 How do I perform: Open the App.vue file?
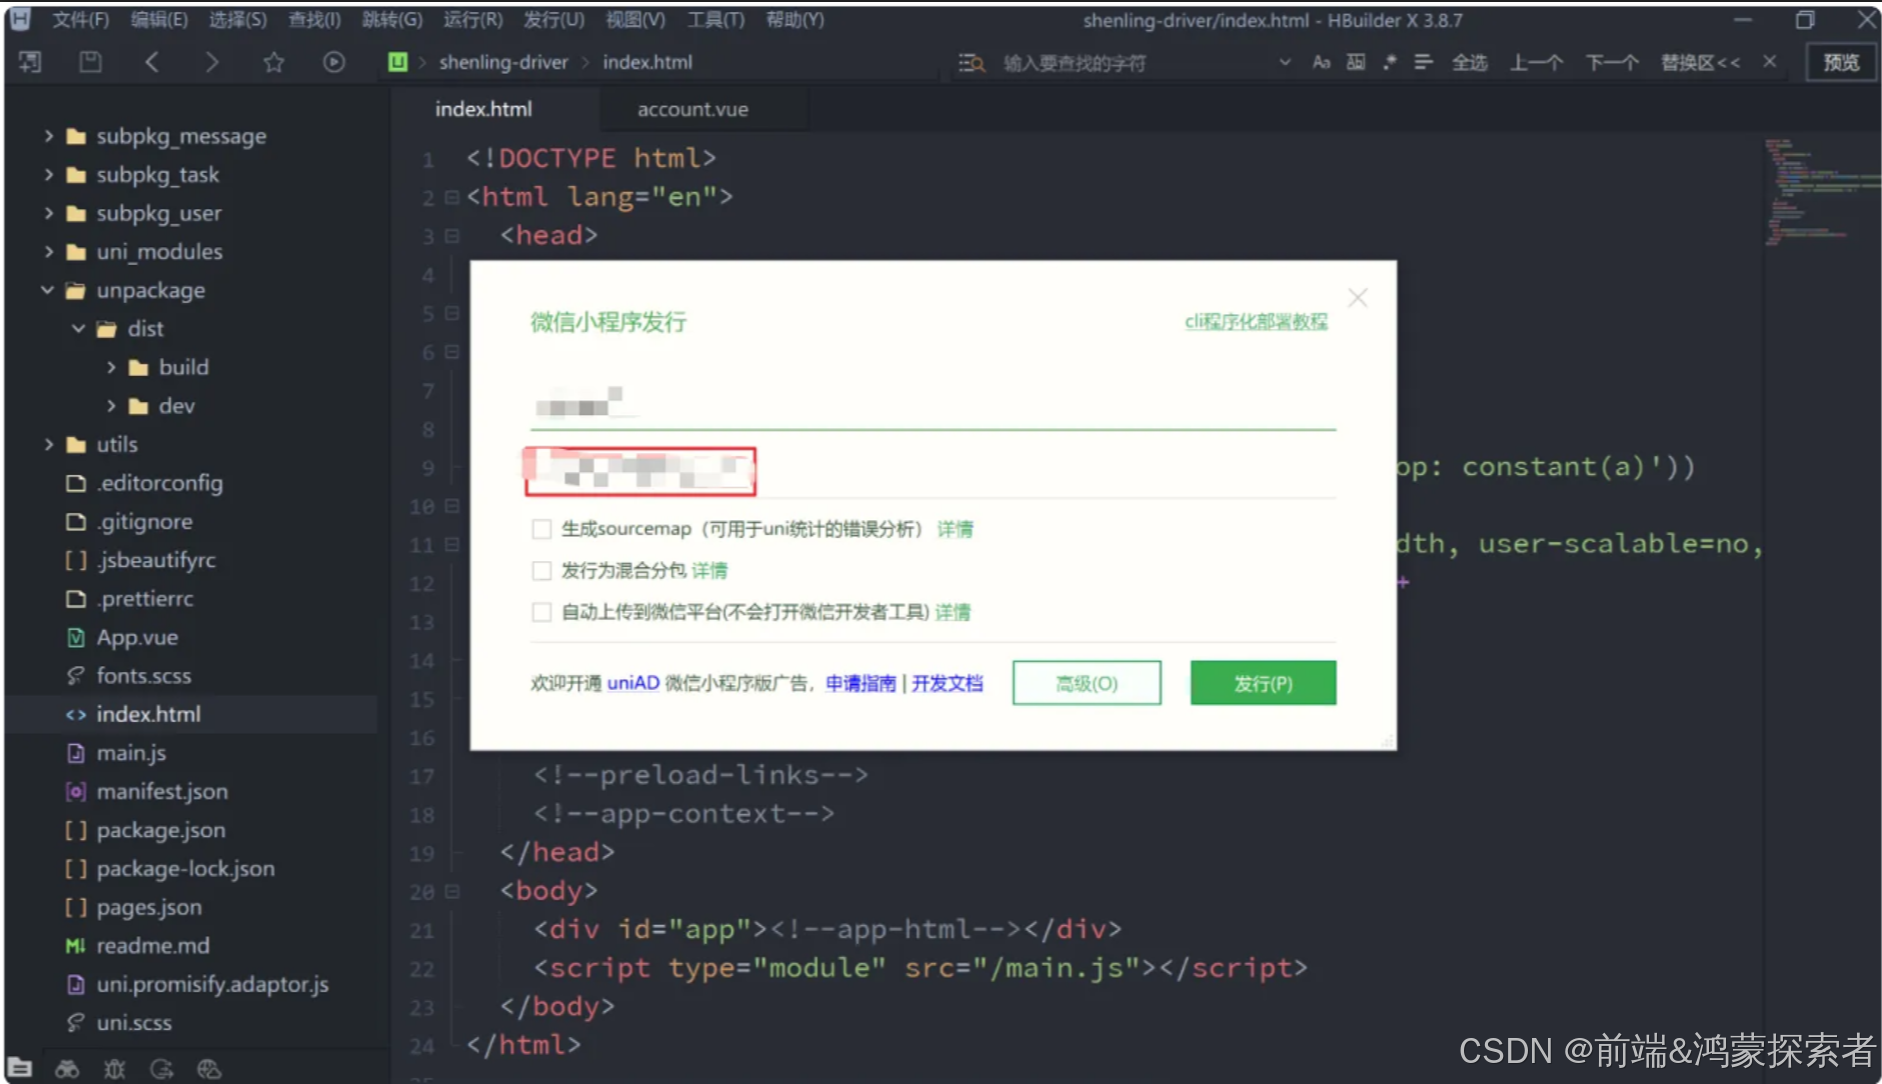pos(137,638)
